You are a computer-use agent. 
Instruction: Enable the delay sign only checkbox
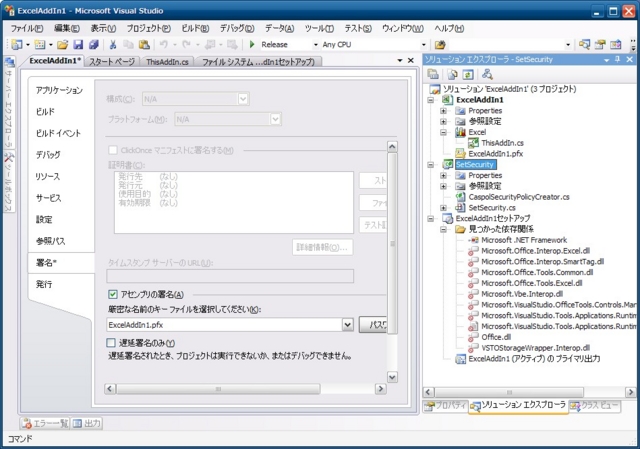[x=111, y=343]
